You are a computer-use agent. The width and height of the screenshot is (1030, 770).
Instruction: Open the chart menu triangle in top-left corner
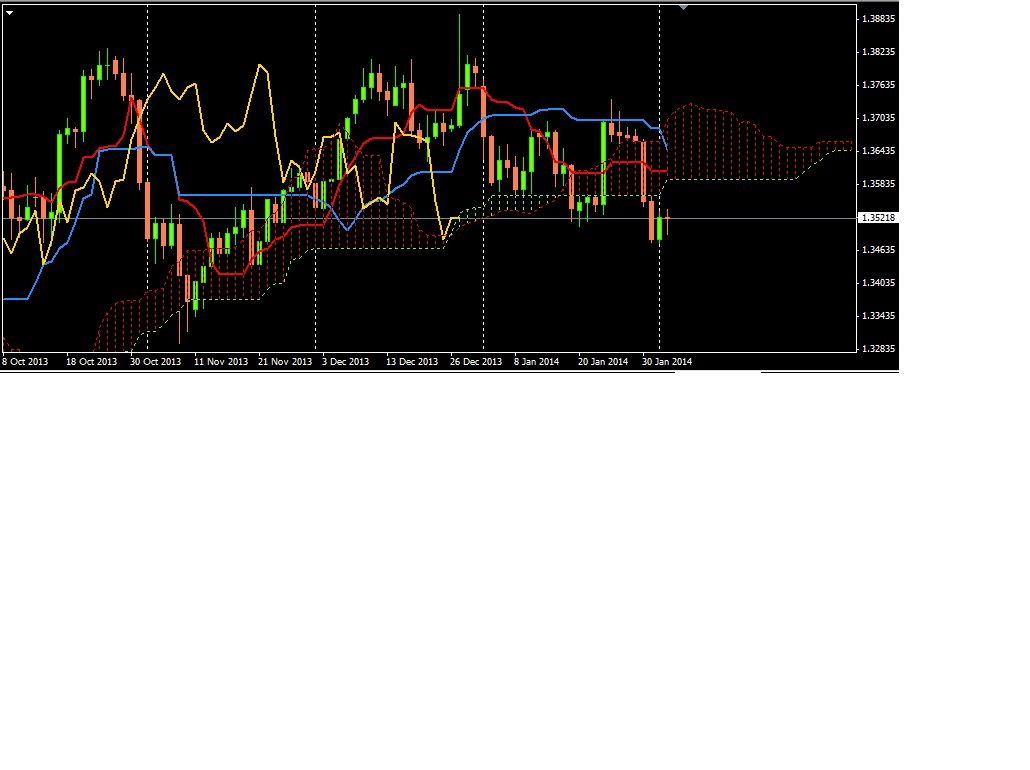(9, 12)
